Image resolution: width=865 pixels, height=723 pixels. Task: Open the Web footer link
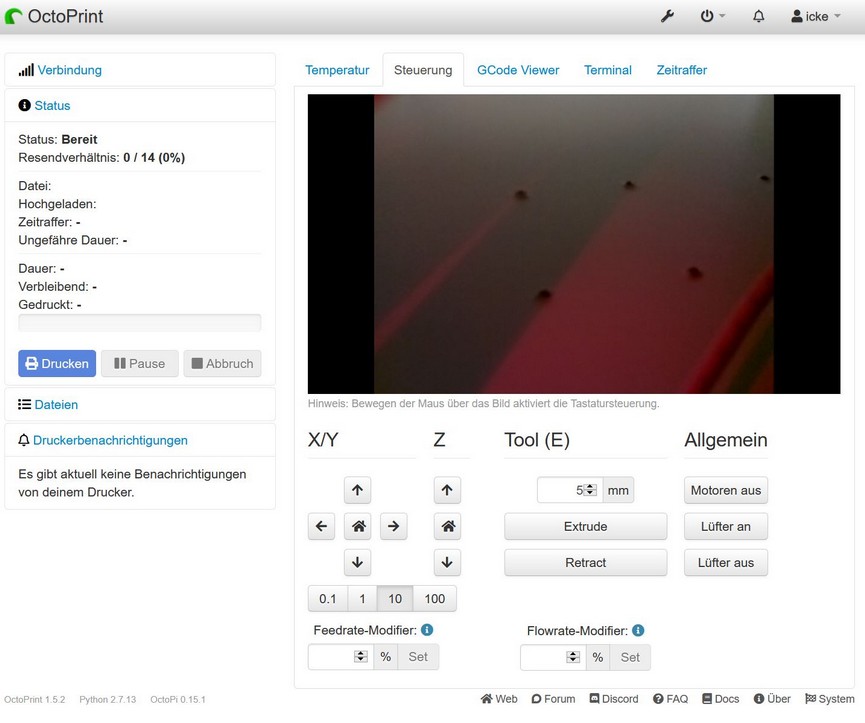click(x=499, y=699)
